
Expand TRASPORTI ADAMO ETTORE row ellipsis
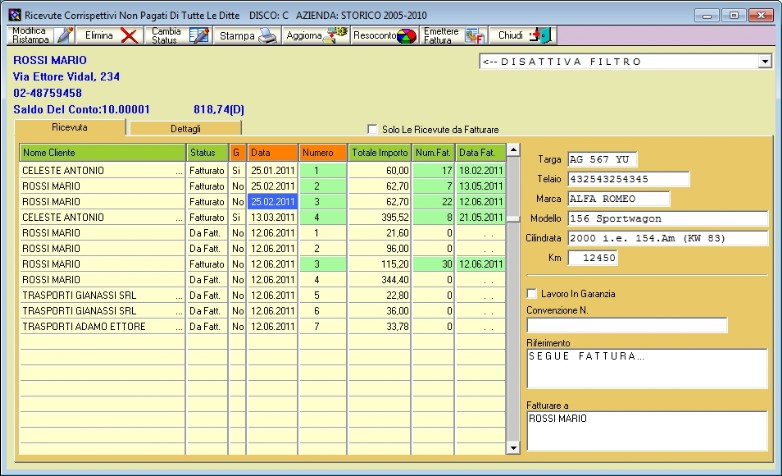click(x=179, y=326)
